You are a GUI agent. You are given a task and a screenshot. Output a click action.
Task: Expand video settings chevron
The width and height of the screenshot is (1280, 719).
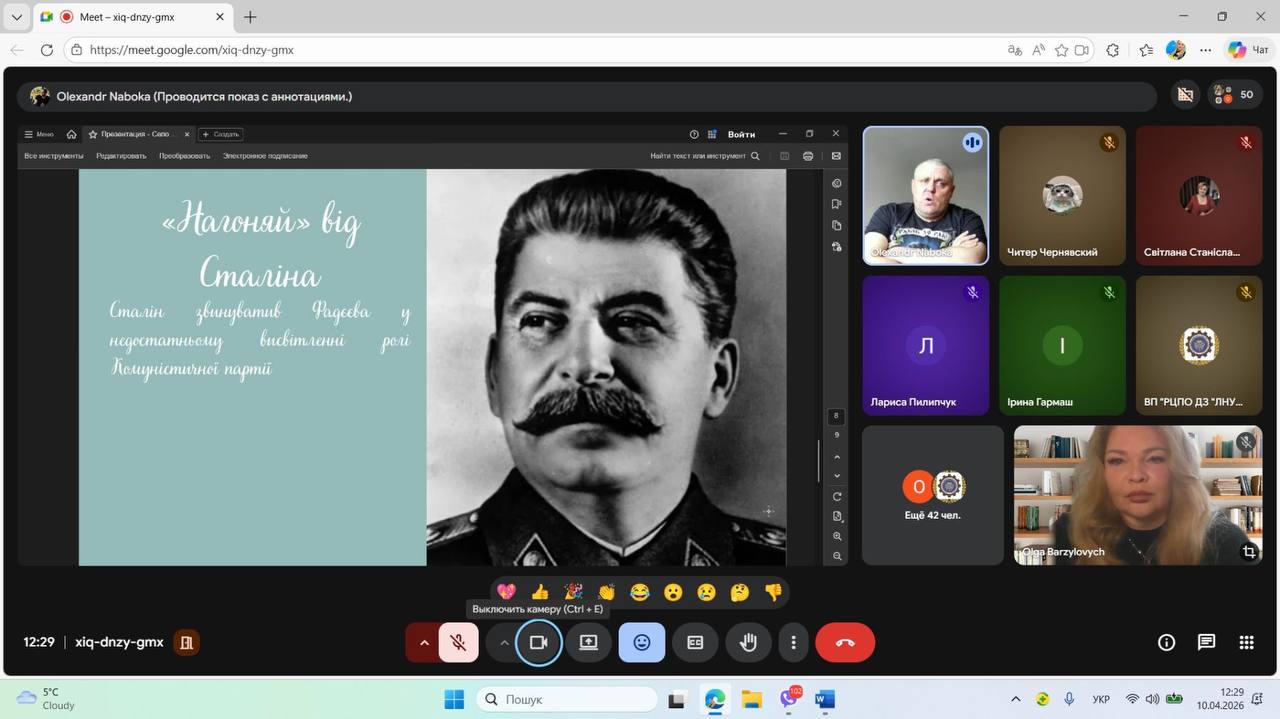pos(503,643)
